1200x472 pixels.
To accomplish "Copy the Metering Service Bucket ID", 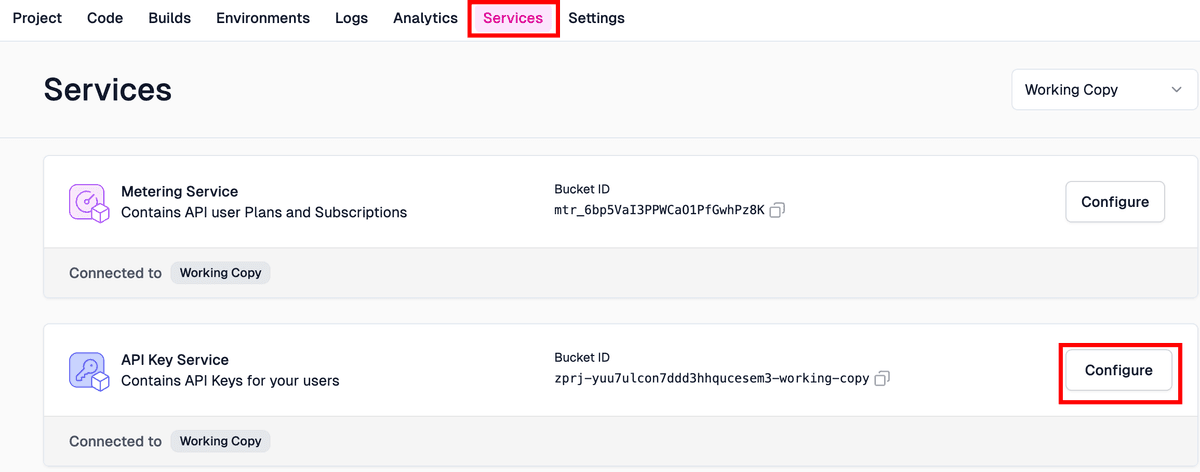I will [777, 210].
